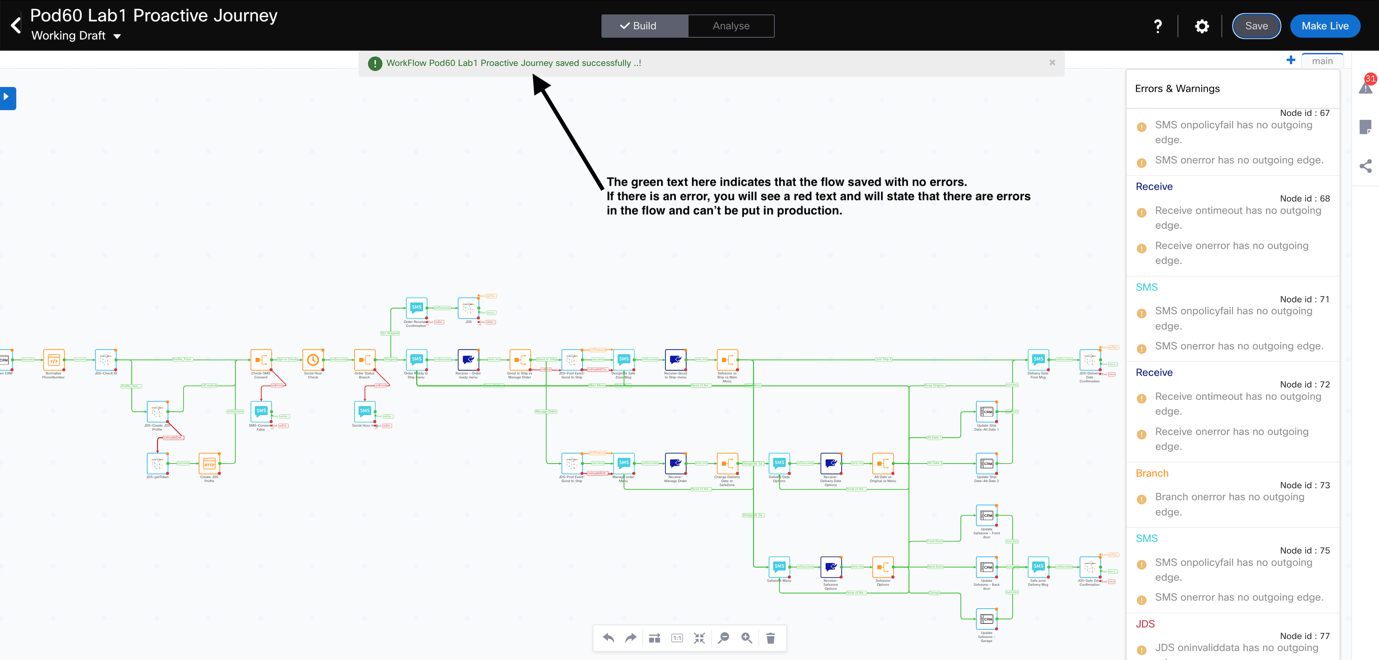Select the Safezone Options branch node

[x=882, y=567]
